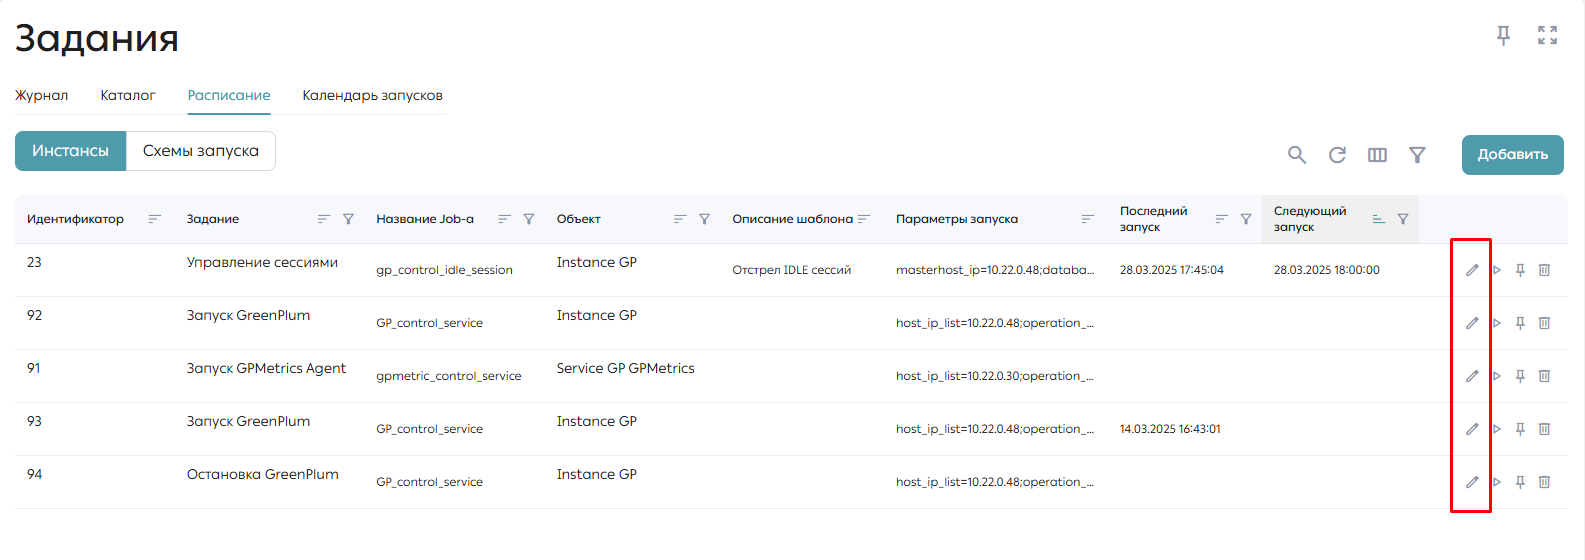This screenshot has width=1585, height=560.
Task: Open filter for Задание column
Action: [348, 219]
